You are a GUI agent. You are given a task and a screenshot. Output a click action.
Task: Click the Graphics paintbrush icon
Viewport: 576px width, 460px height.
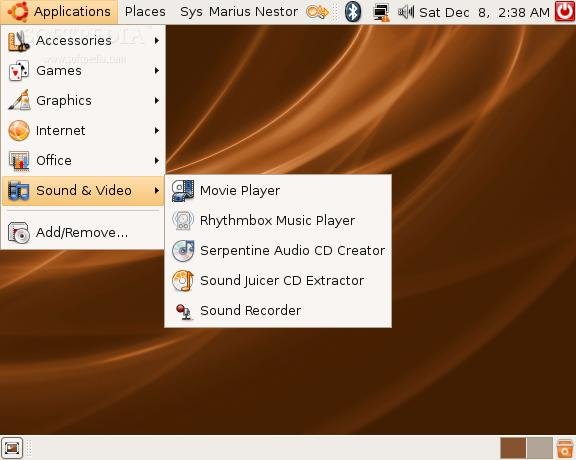(19, 100)
